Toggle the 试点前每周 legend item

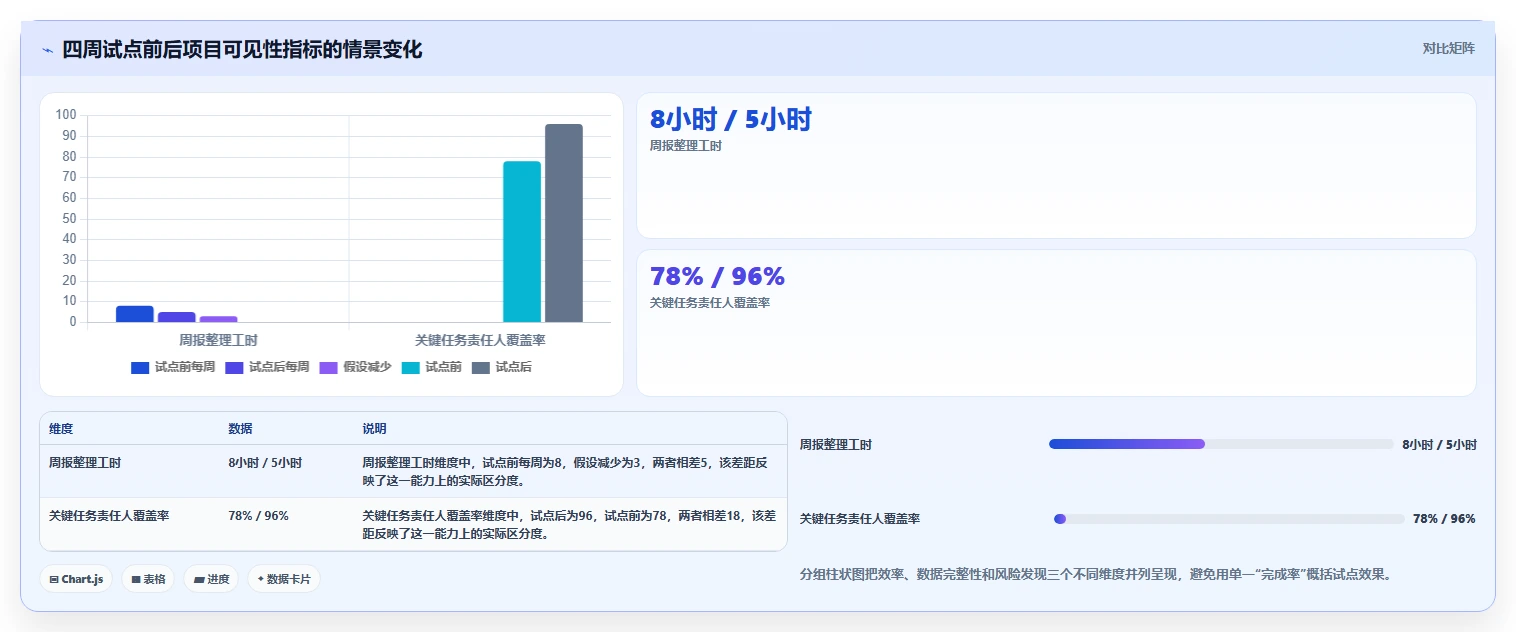tap(173, 367)
